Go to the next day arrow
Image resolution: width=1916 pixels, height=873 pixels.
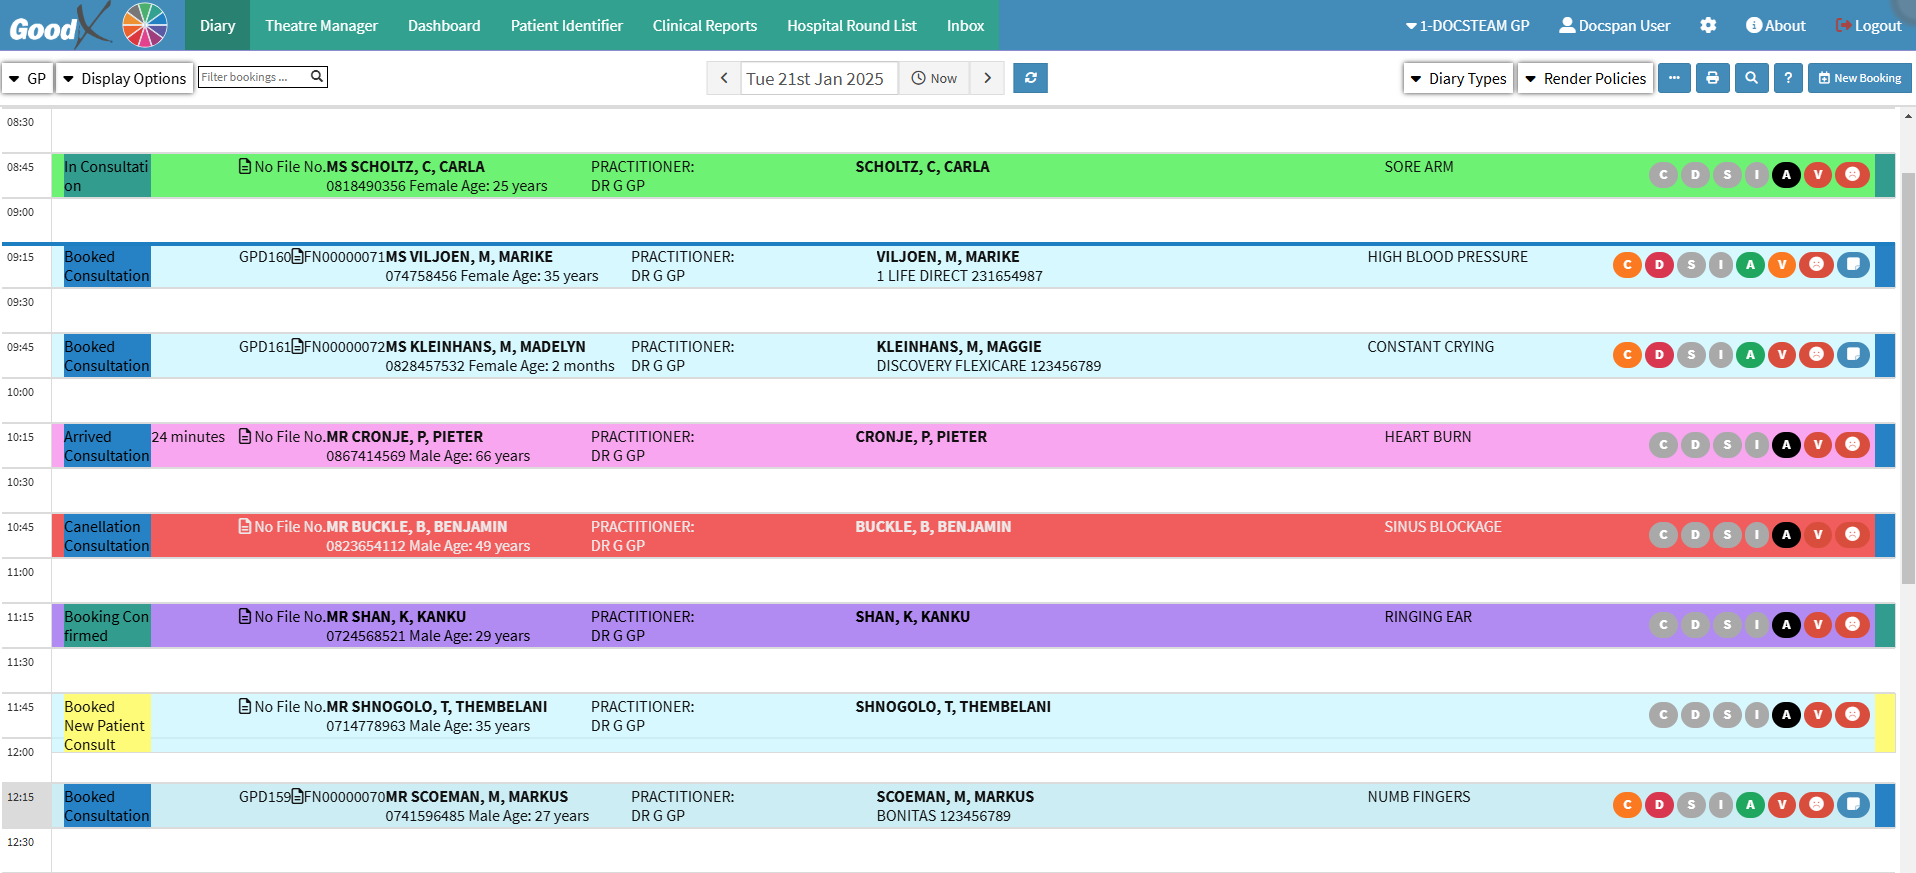tap(987, 78)
